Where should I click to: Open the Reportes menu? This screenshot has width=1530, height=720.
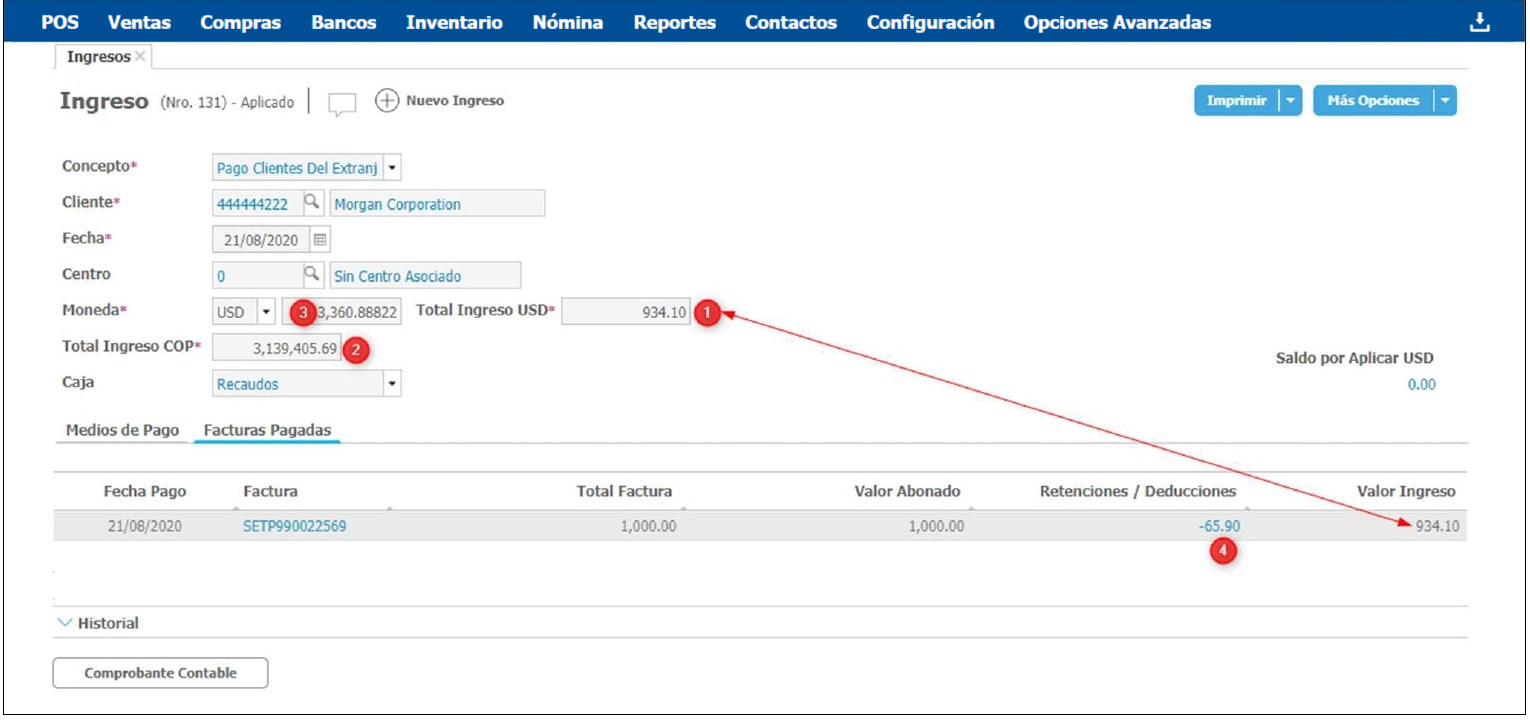674,22
